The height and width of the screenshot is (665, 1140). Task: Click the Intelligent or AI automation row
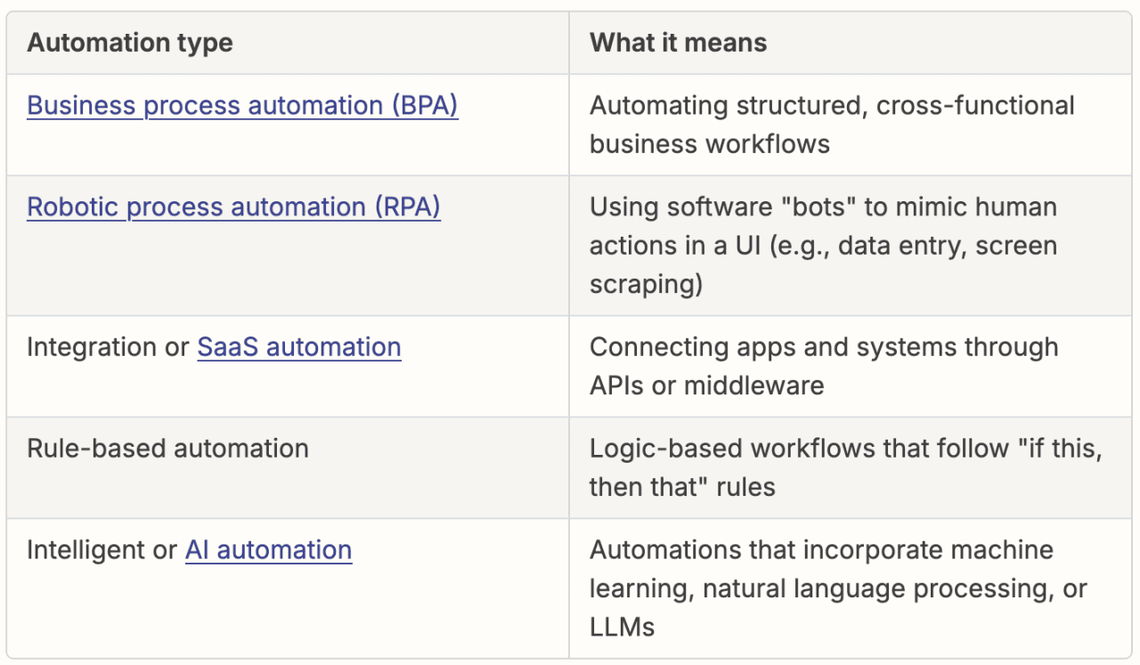190,550
